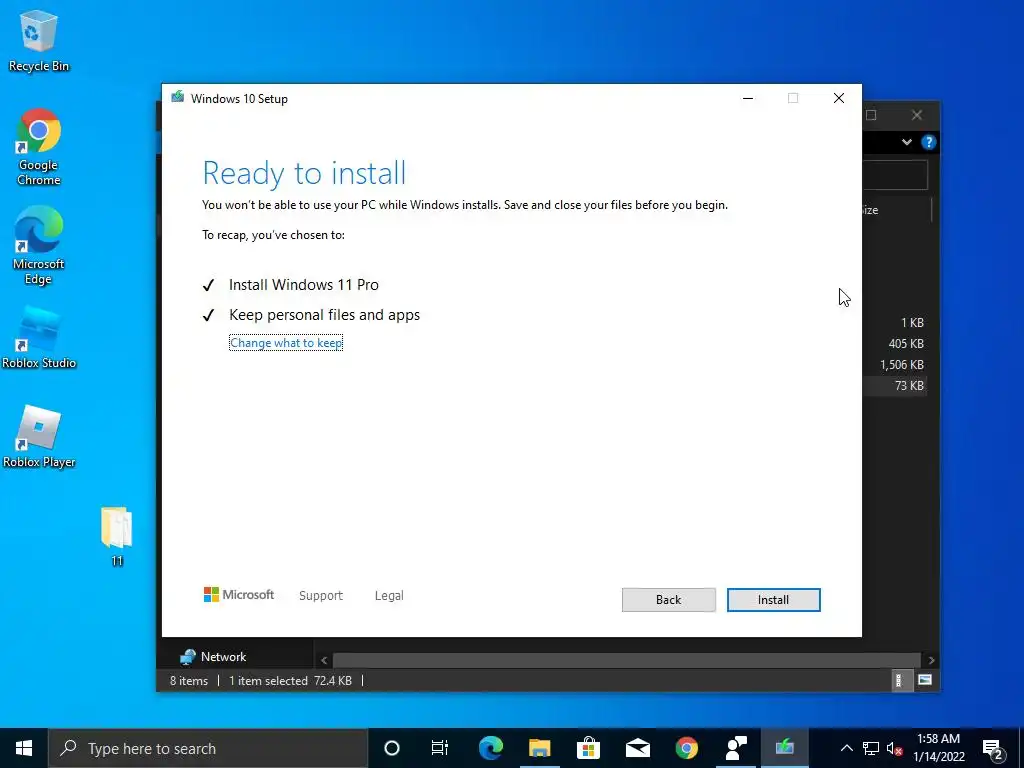The width and height of the screenshot is (1024, 768).
Task: Select the file row sized 1 KB
Action: tap(912, 323)
